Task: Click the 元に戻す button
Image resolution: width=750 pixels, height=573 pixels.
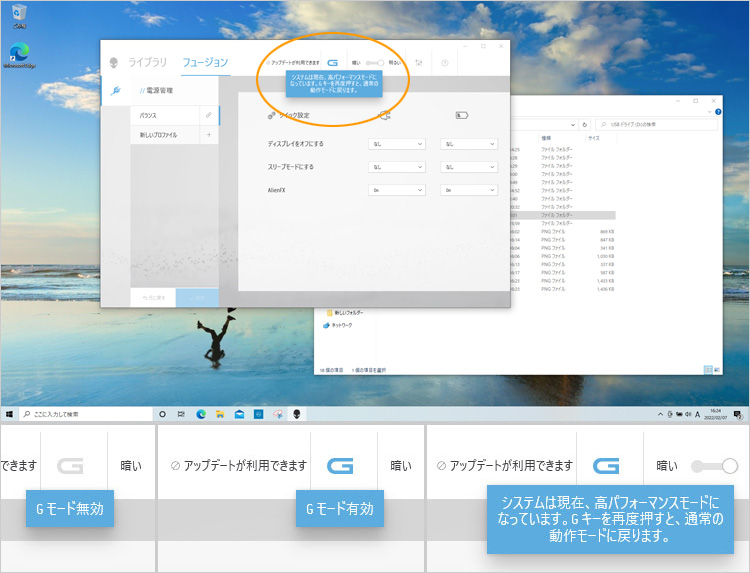Action: point(153,298)
